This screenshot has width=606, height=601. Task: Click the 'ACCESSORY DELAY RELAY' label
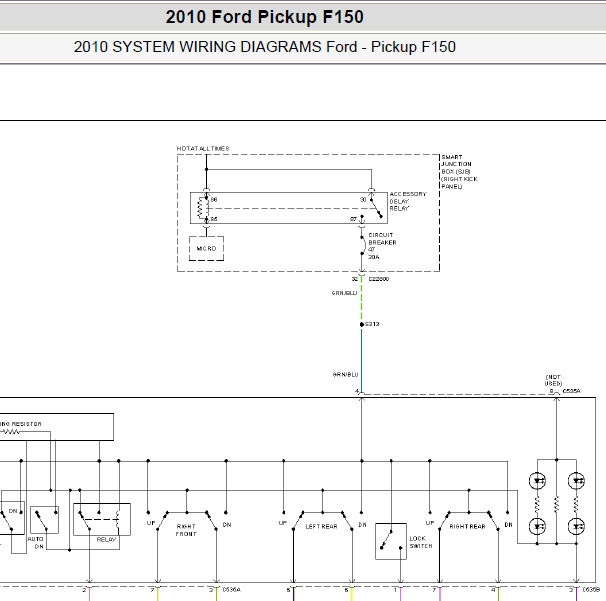click(408, 201)
